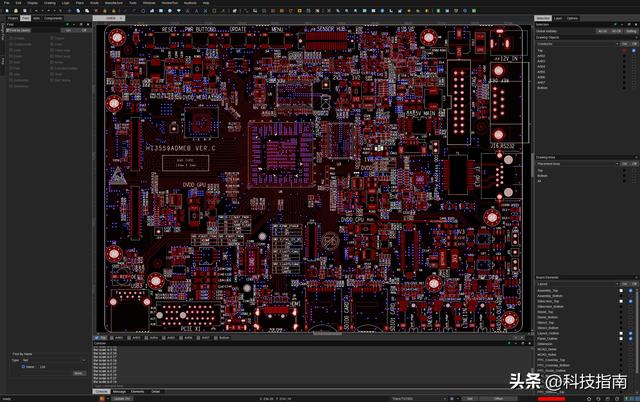Image resolution: width=640 pixels, height=402 pixels.
Task: Click the Name input field in Find By Name
Action: (x=60, y=367)
